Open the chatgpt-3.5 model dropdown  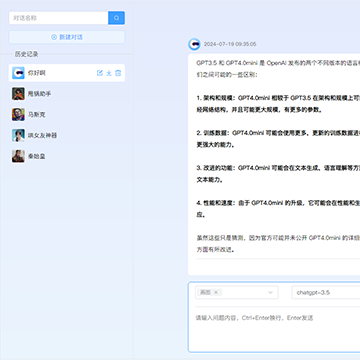(326, 292)
